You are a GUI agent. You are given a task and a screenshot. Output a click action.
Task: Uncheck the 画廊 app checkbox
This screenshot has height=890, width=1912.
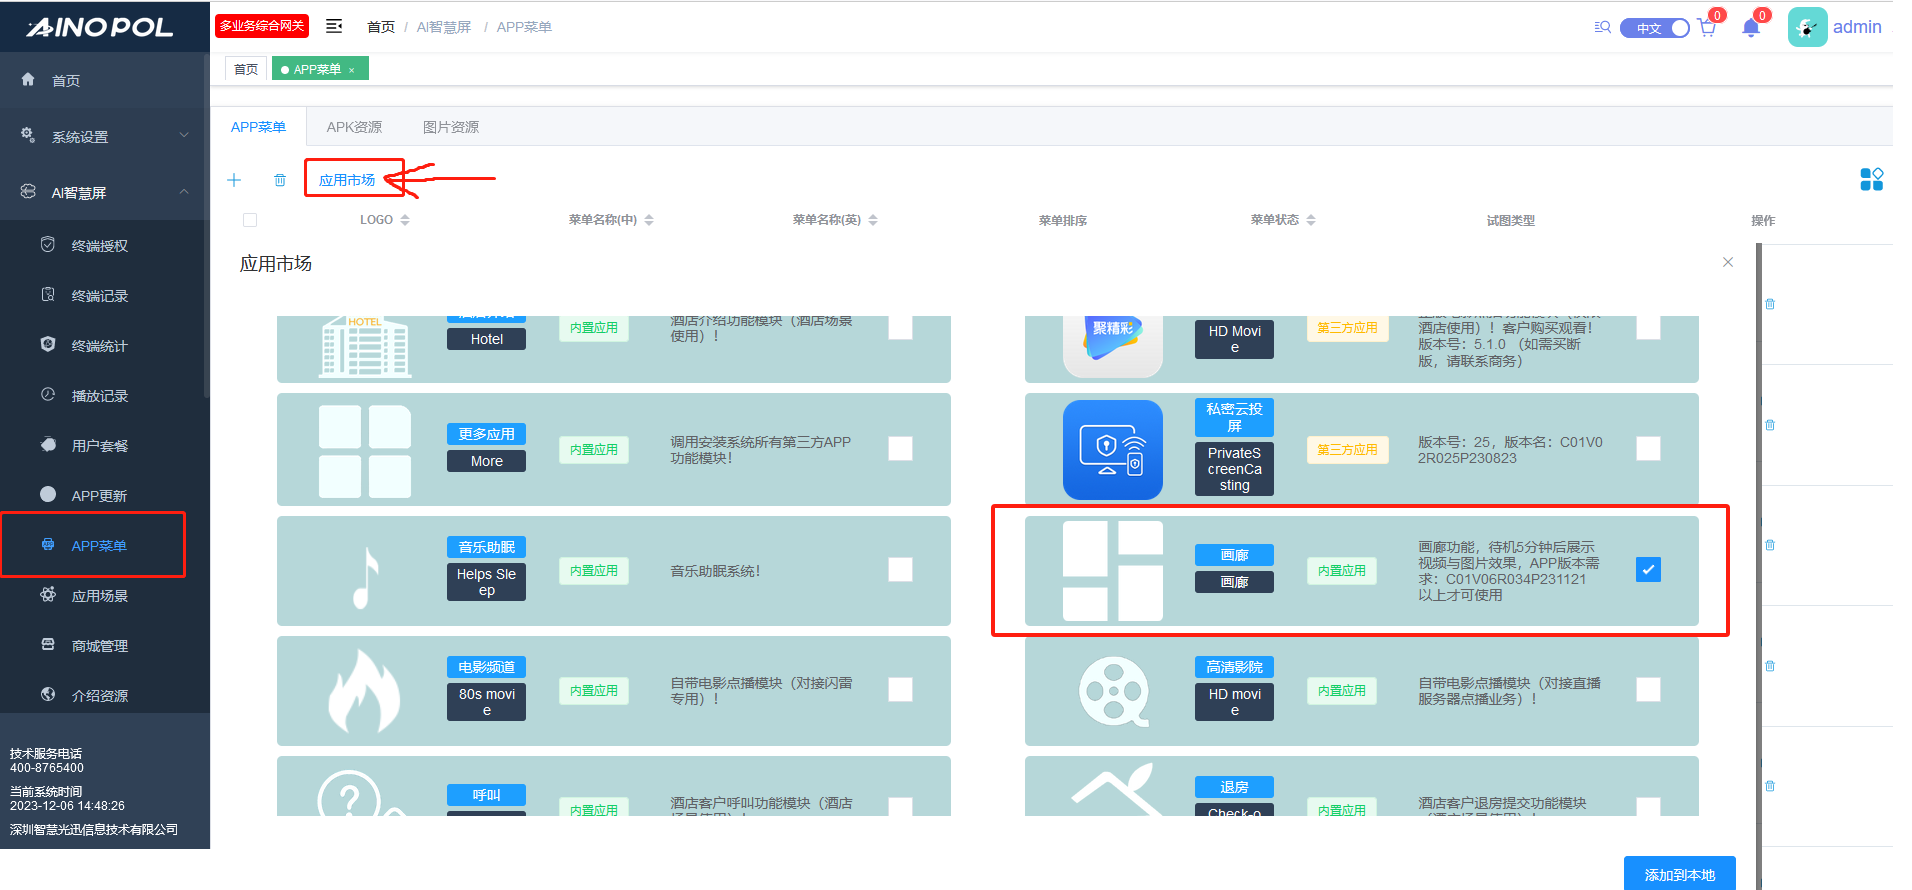pyautogui.click(x=1648, y=570)
